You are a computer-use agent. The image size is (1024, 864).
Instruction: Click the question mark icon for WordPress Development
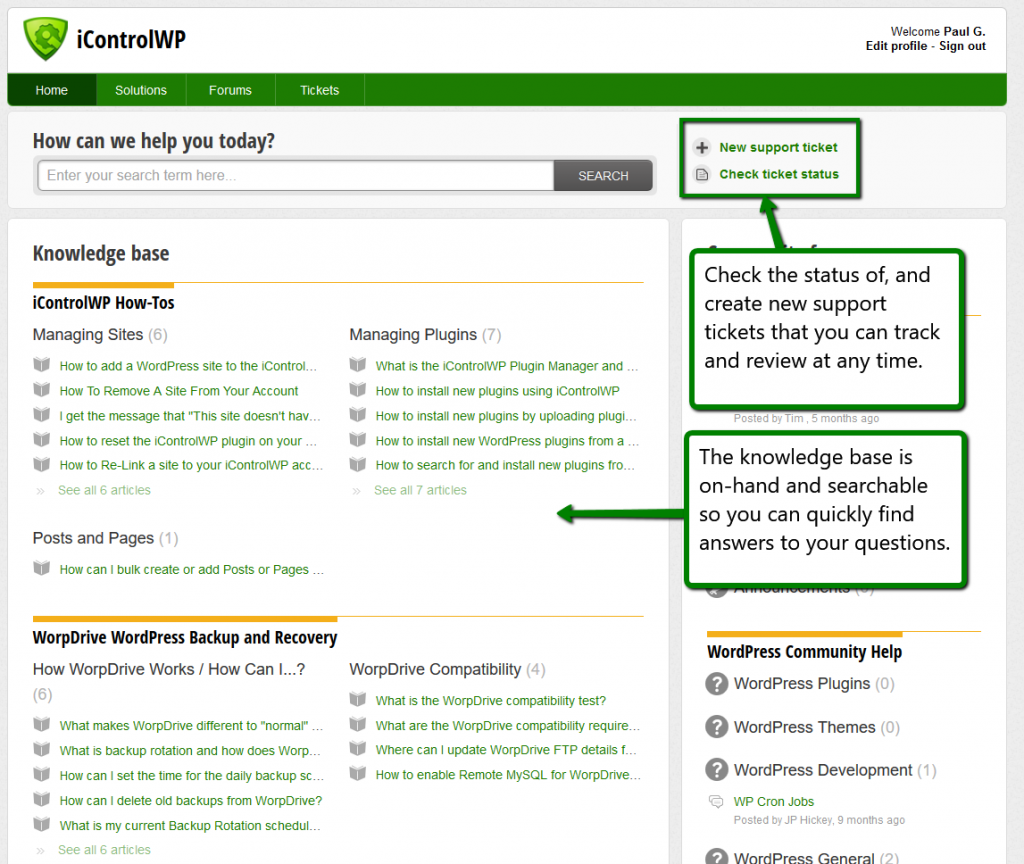(717, 771)
